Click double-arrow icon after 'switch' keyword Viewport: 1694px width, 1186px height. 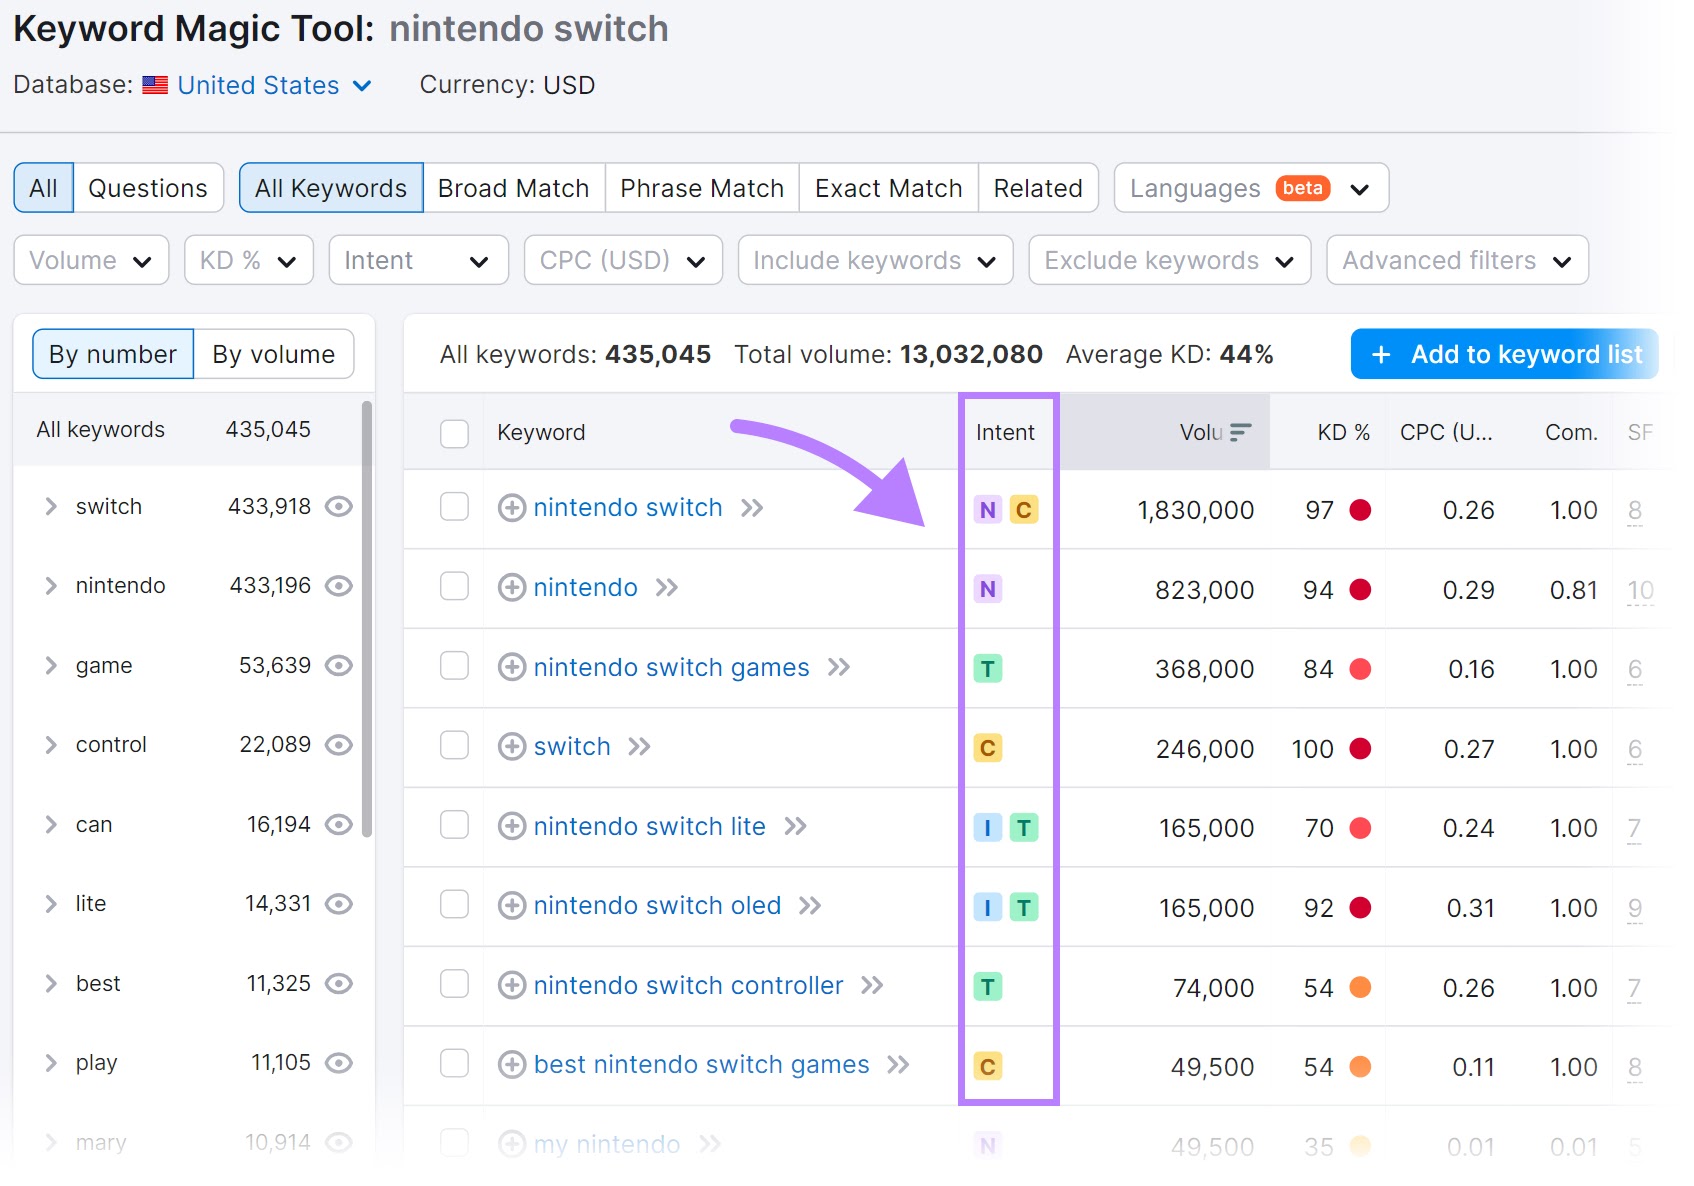pos(639,747)
